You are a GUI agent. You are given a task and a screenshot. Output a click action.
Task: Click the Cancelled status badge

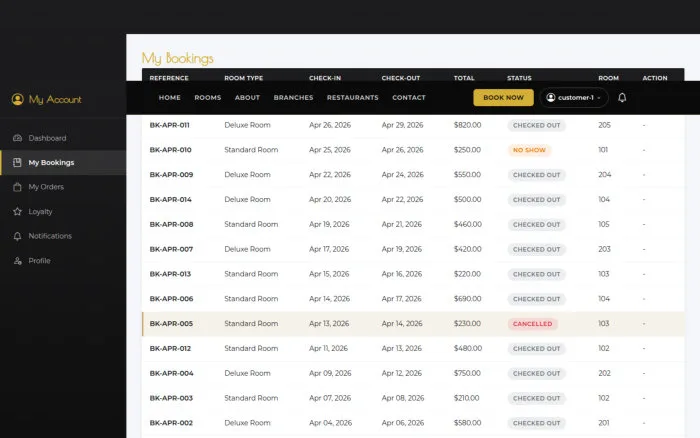(532, 324)
